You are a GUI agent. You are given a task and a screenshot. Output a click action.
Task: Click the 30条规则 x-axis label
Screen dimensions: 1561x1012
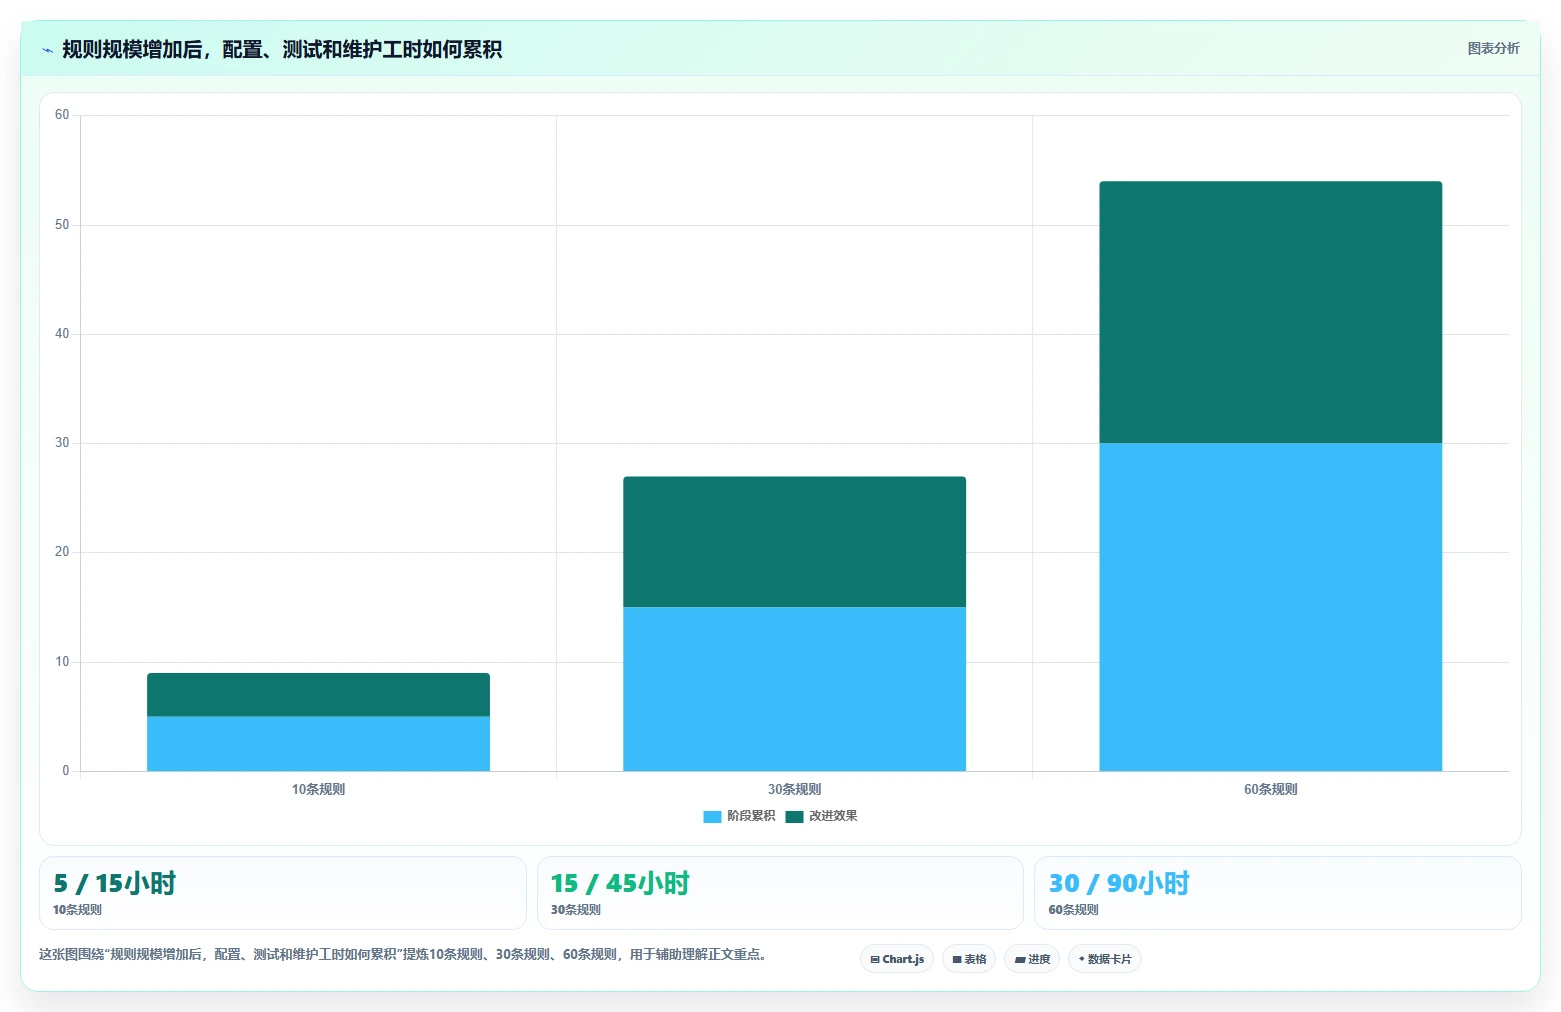(794, 789)
